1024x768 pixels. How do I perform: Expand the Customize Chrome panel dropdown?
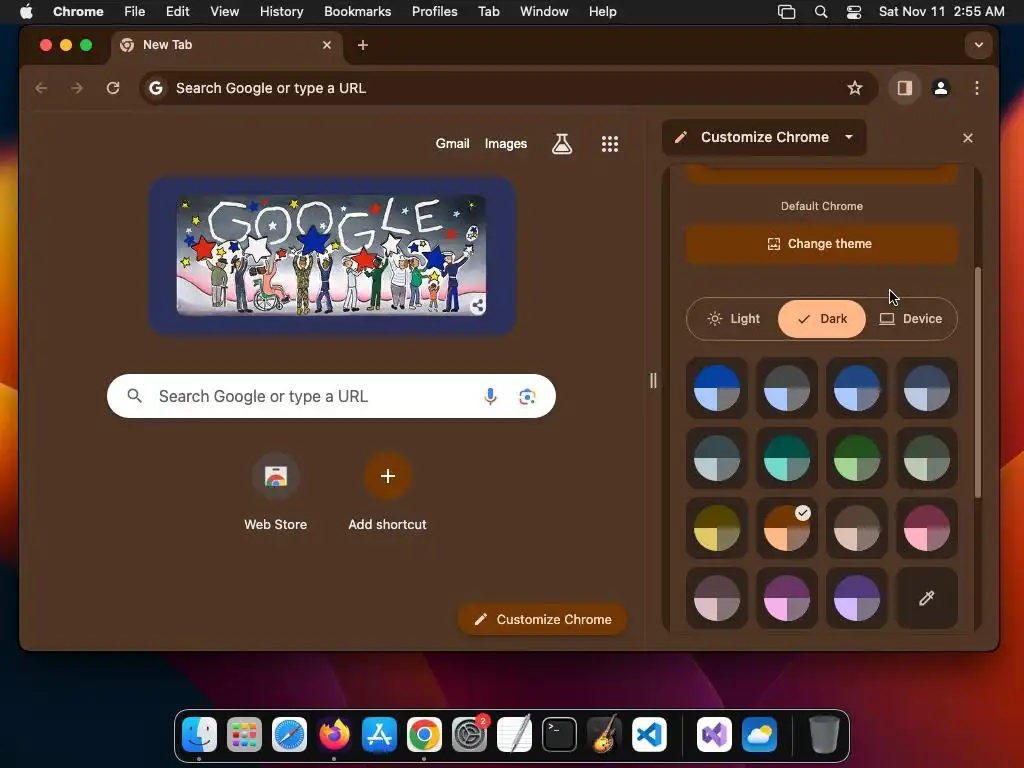pyautogui.click(x=849, y=137)
